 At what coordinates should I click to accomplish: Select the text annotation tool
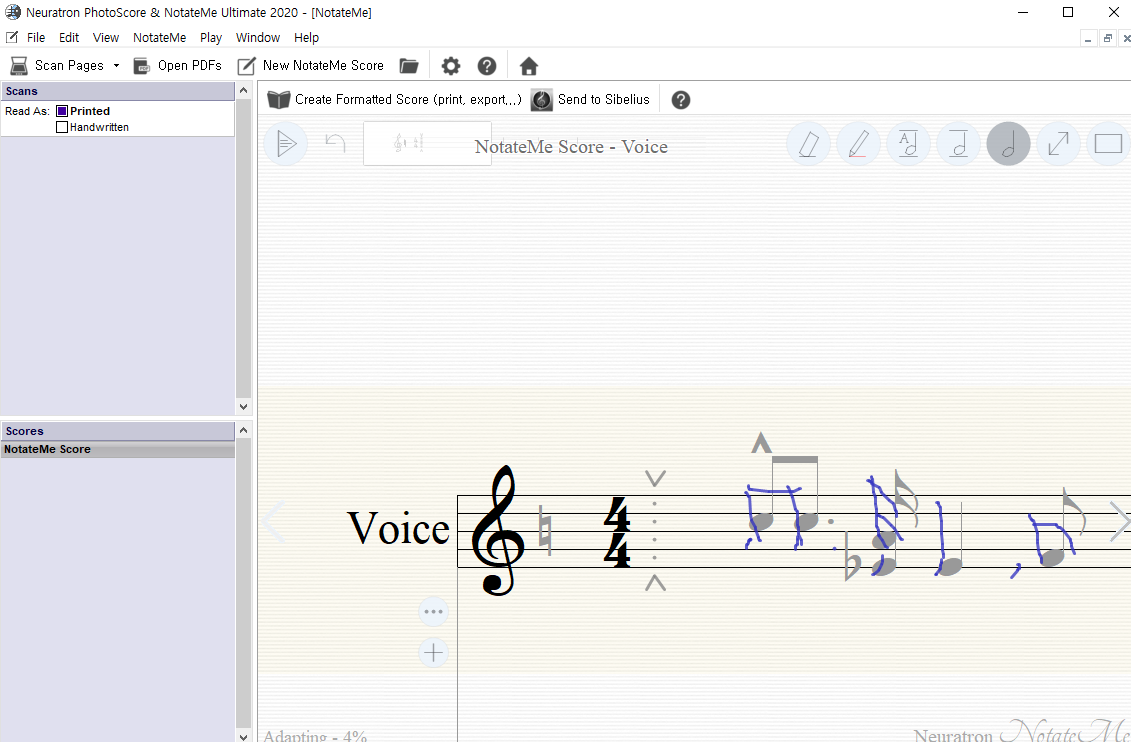tap(908, 144)
